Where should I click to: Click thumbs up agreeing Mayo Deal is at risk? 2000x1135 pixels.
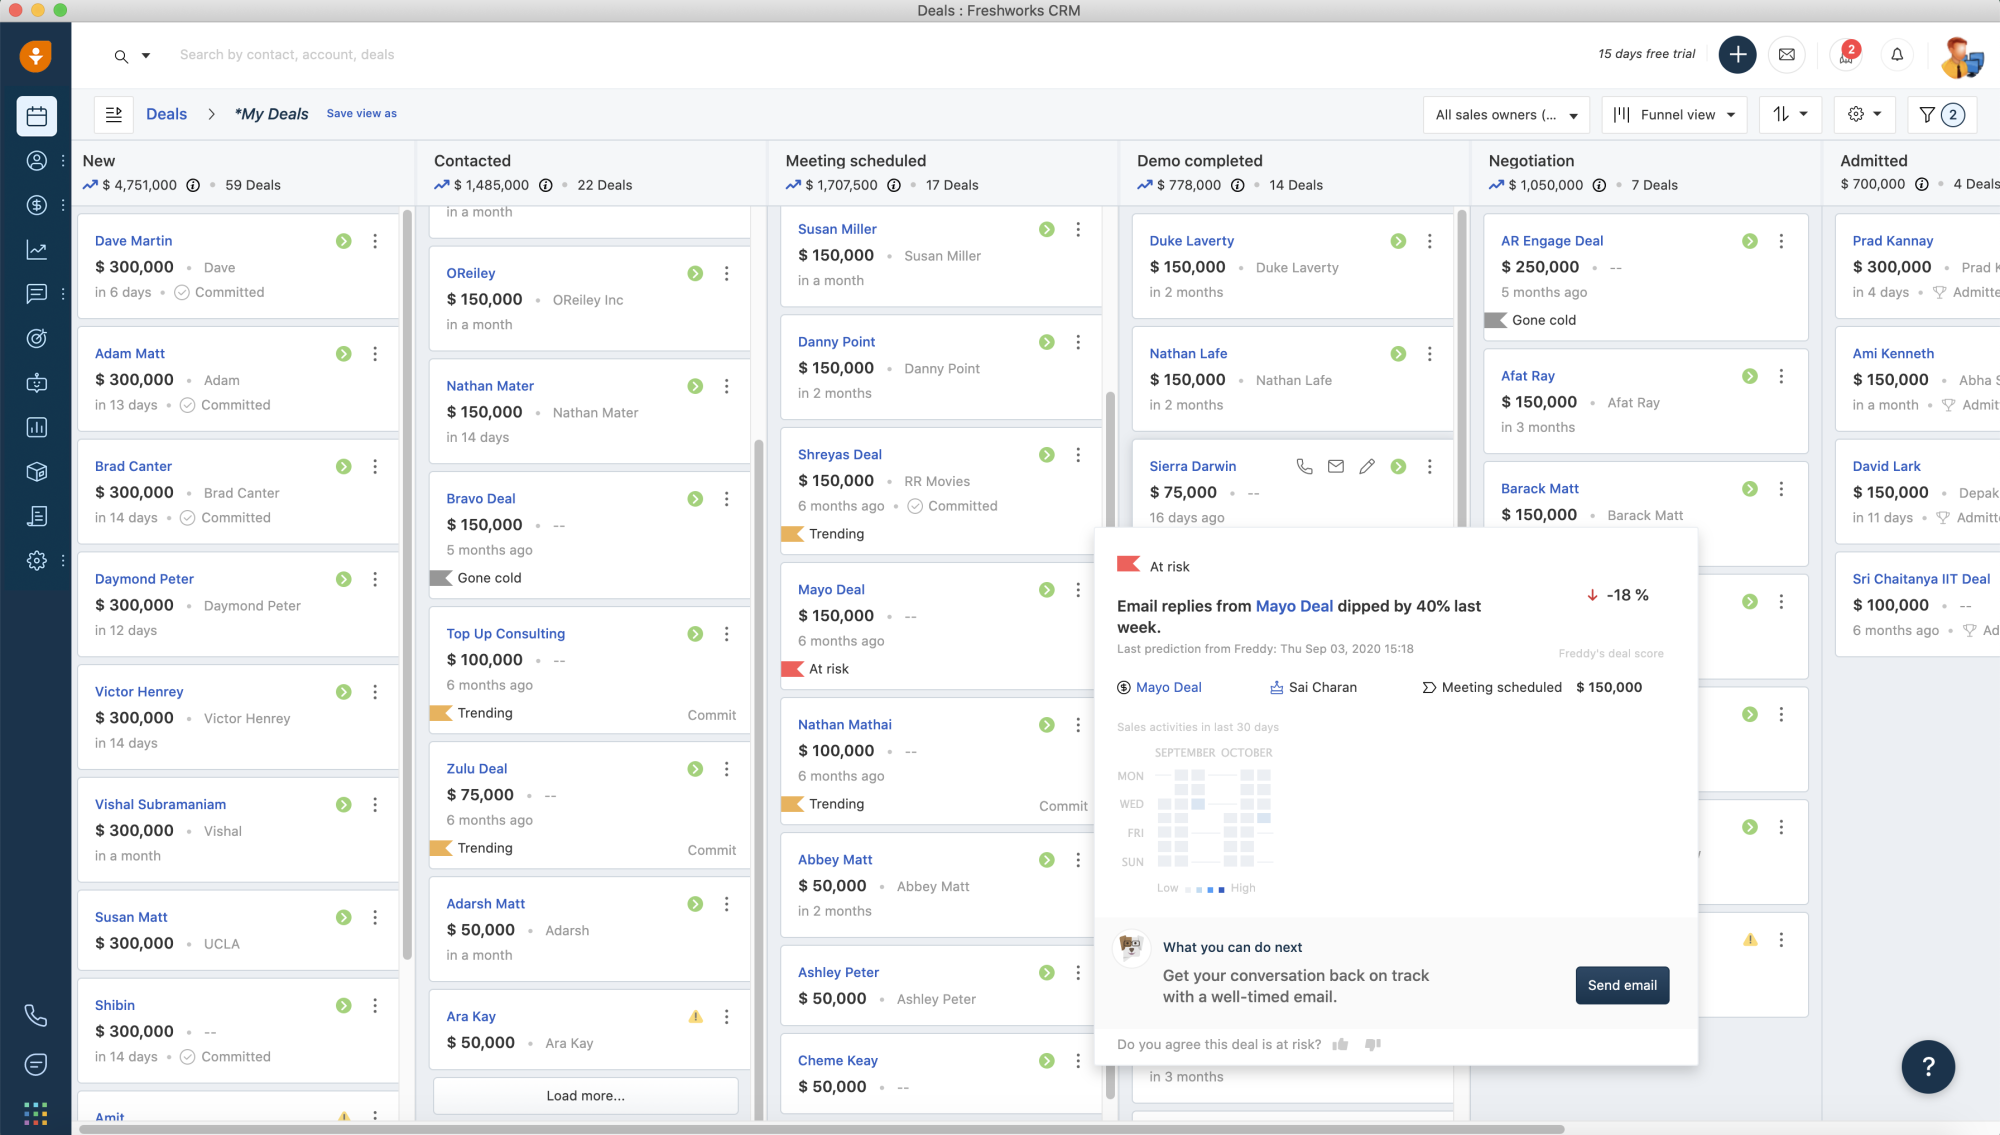tap(1340, 1044)
